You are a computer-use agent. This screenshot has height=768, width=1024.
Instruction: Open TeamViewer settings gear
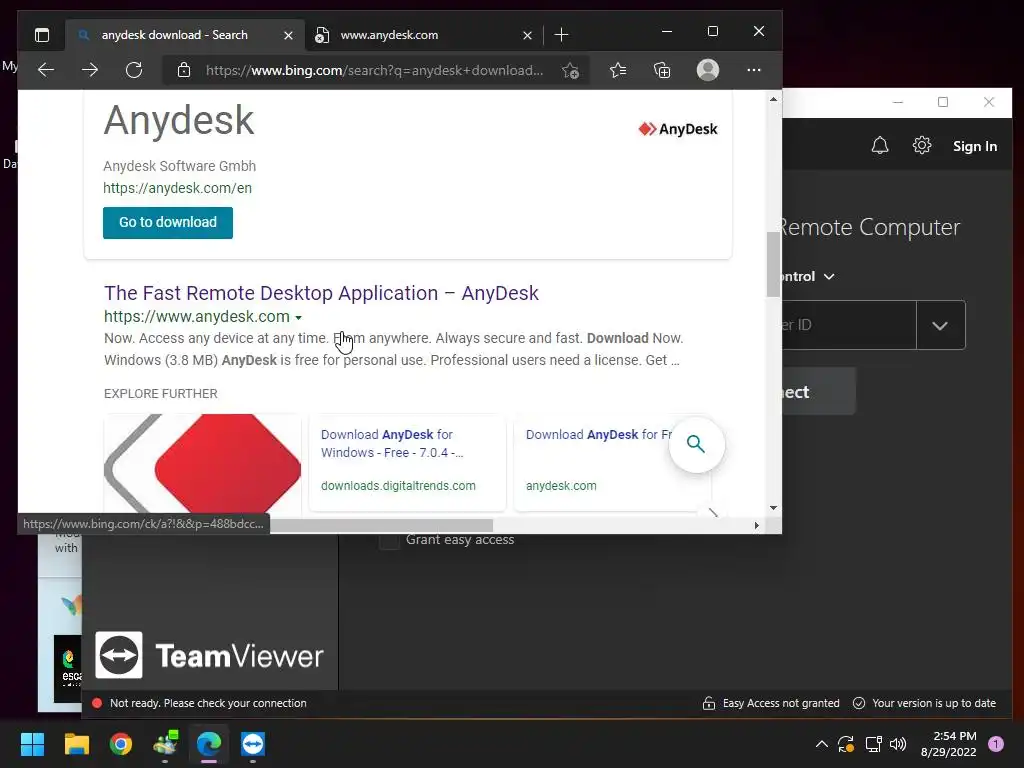[x=921, y=145]
